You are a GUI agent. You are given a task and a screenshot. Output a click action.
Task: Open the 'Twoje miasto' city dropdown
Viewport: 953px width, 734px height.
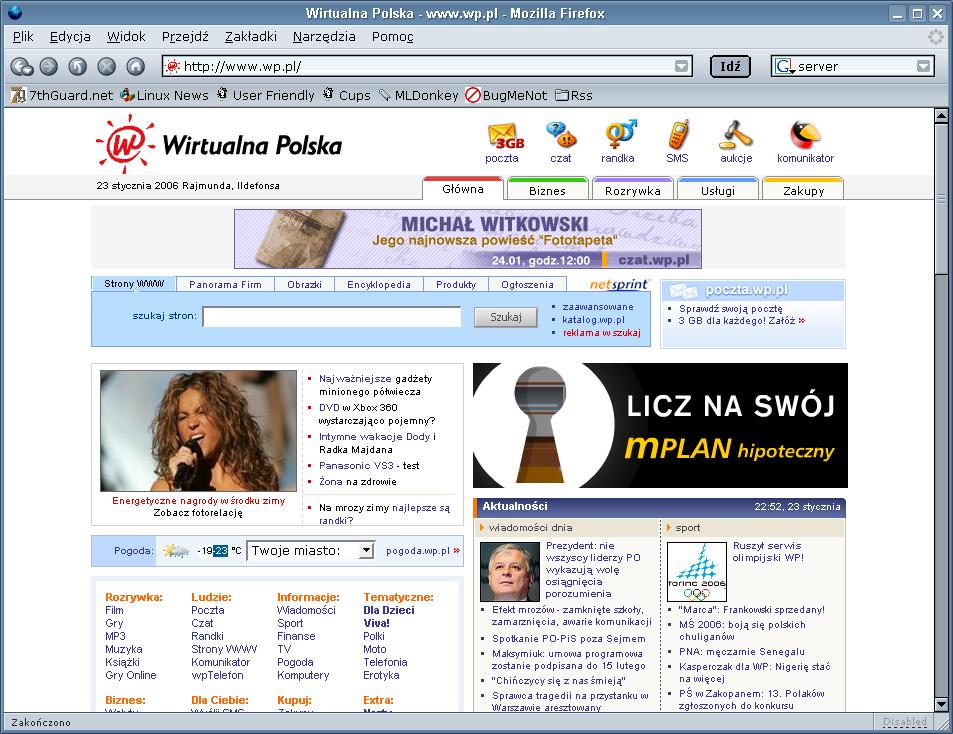366,551
